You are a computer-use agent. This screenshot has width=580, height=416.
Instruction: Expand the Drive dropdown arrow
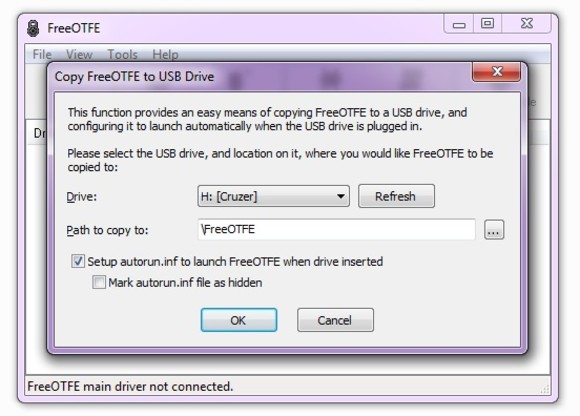pos(341,196)
